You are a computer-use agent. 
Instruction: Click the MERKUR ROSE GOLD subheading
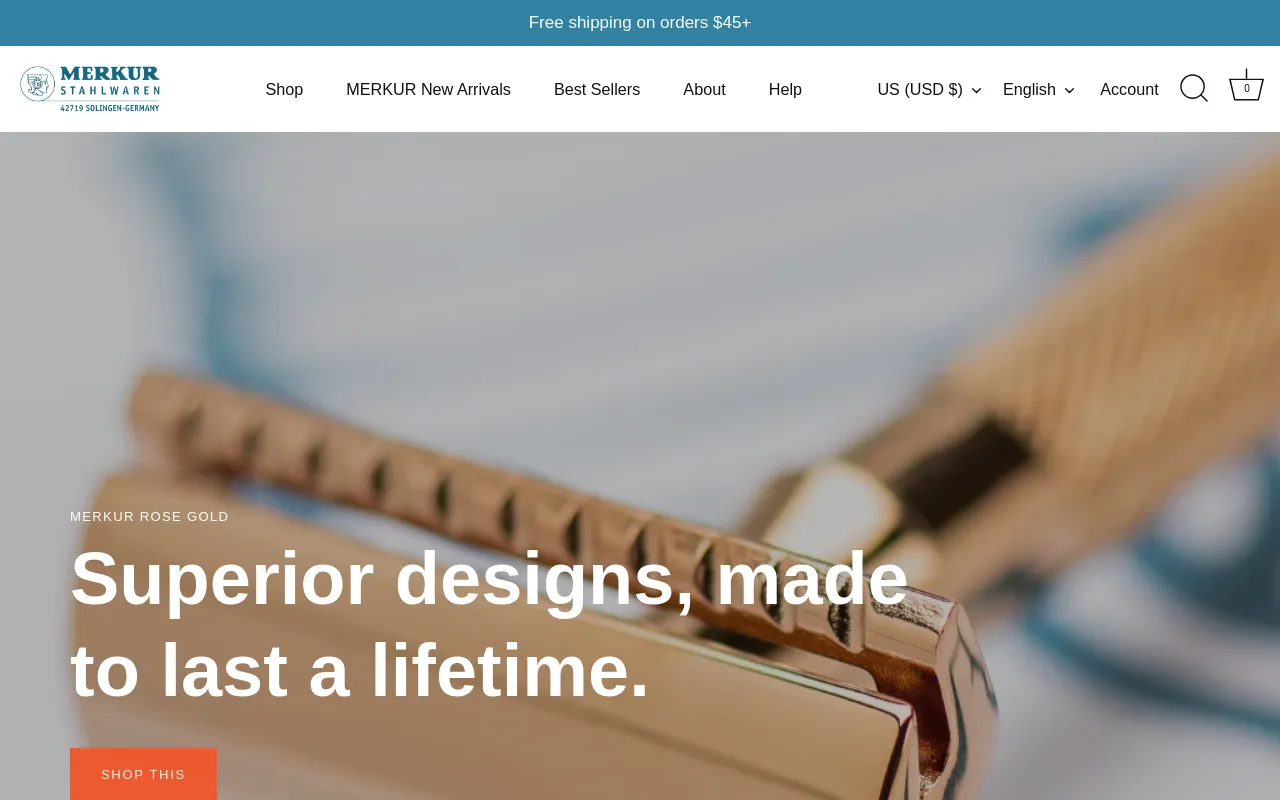coord(150,517)
